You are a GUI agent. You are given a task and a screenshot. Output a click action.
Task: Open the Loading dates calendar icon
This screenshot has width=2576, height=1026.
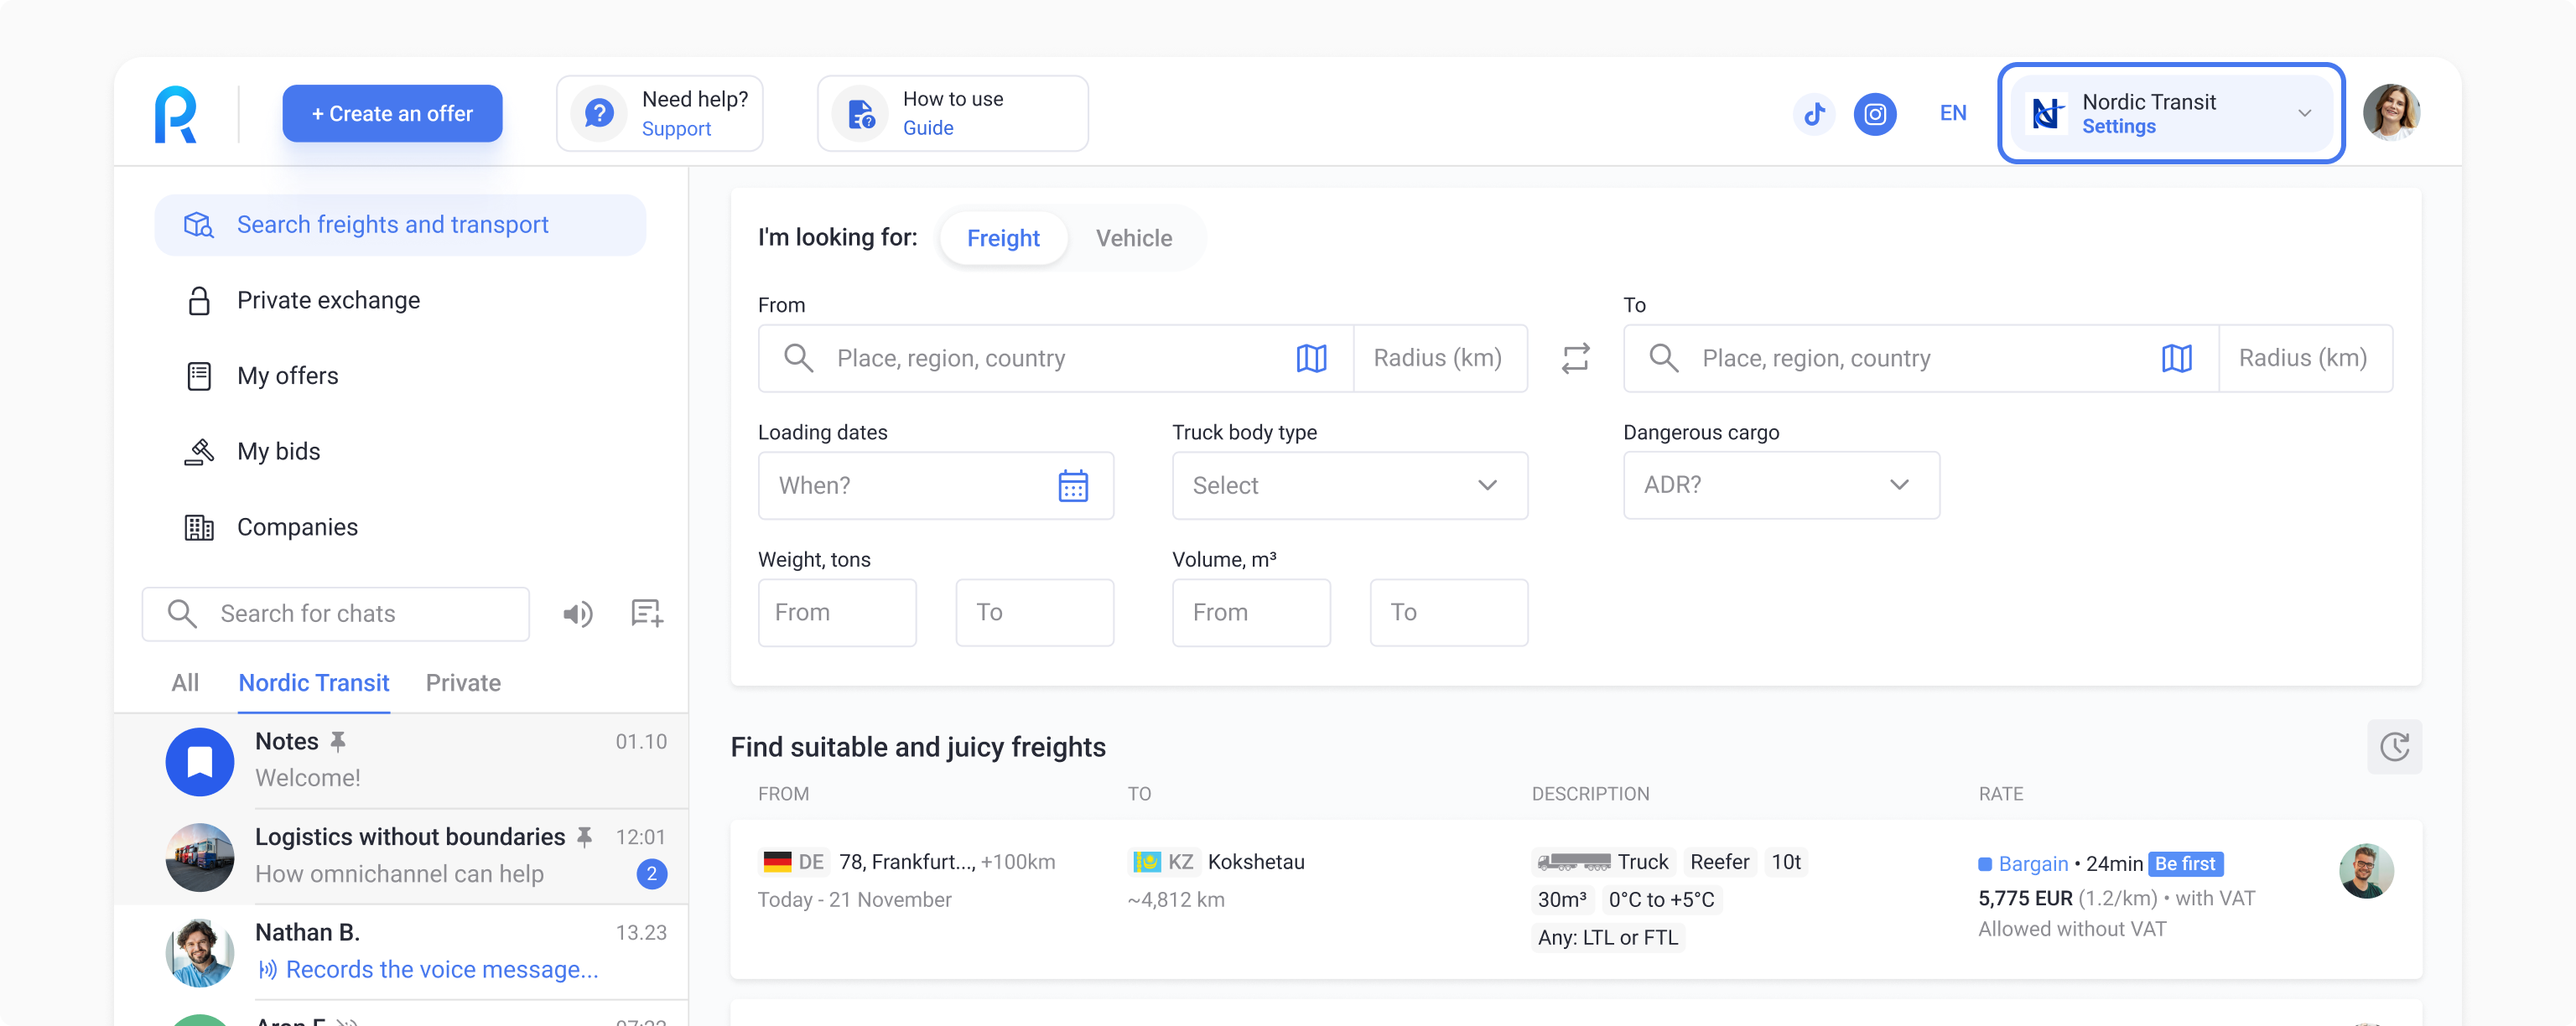point(1073,486)
